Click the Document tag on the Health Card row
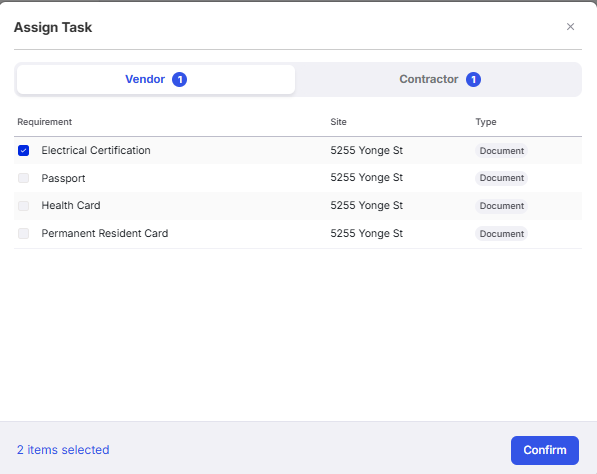The width and height of the screenshot is (597, 474). [x=501, y=206]
